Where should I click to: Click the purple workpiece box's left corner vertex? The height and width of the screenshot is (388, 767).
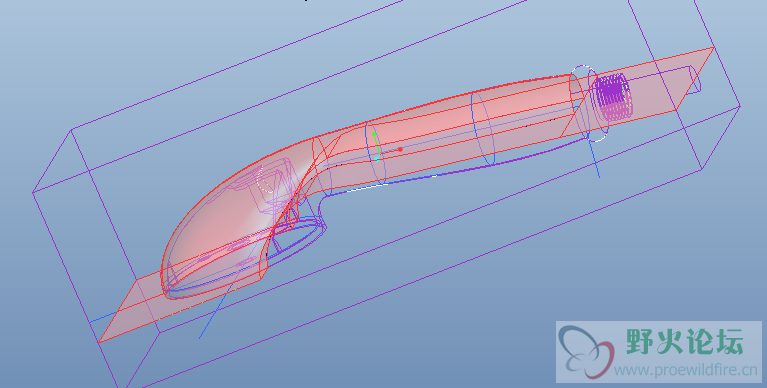coord(33,193)
